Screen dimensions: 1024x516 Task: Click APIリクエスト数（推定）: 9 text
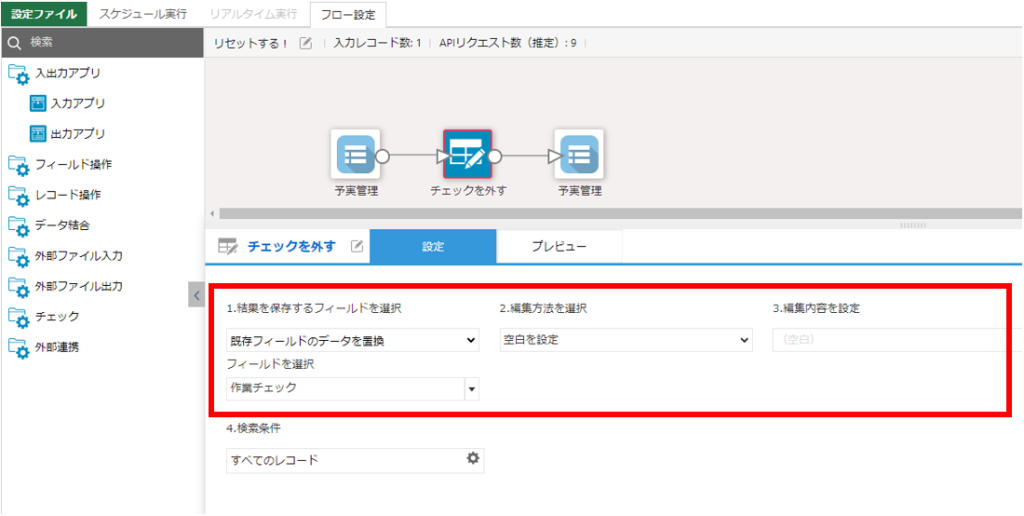507,44
